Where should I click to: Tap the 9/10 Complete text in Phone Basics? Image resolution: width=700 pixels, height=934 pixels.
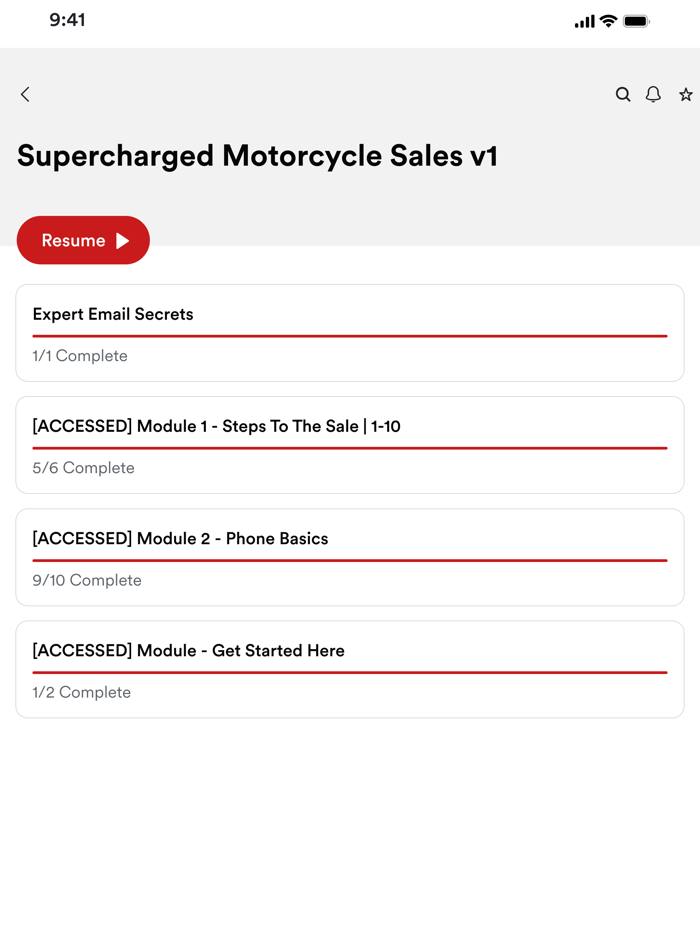[x=86, y=580]
